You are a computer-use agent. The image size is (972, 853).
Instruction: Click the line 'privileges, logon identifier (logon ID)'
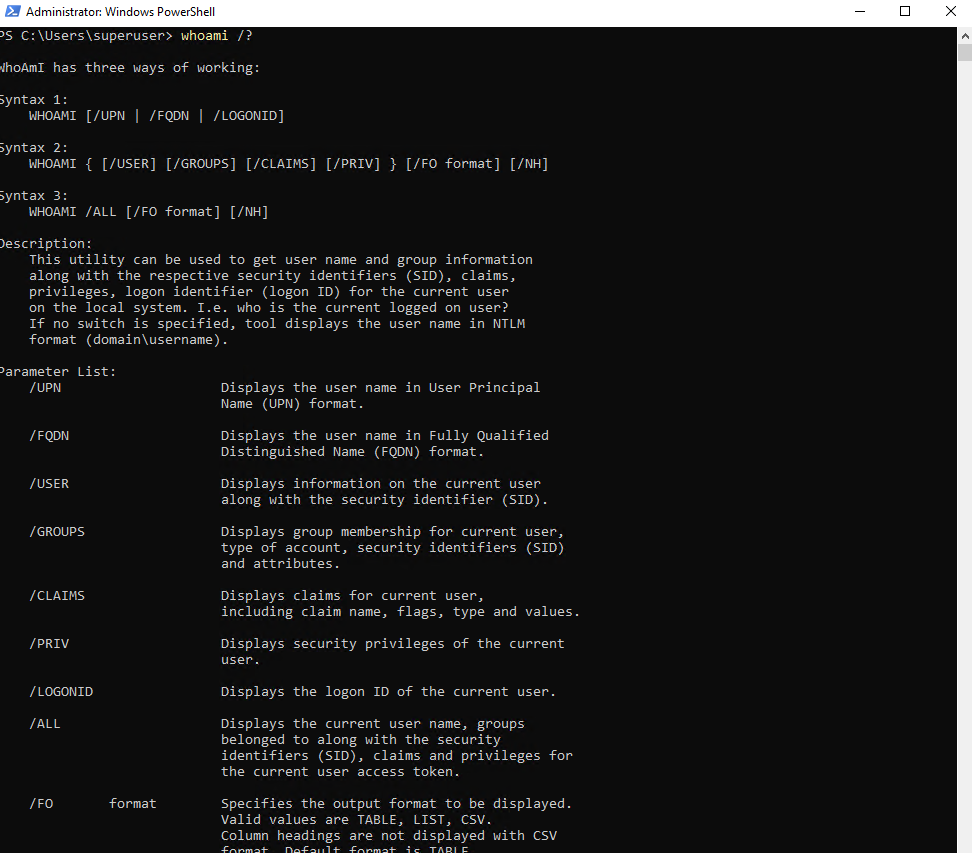pyautogui.click(x=268, y=292)
